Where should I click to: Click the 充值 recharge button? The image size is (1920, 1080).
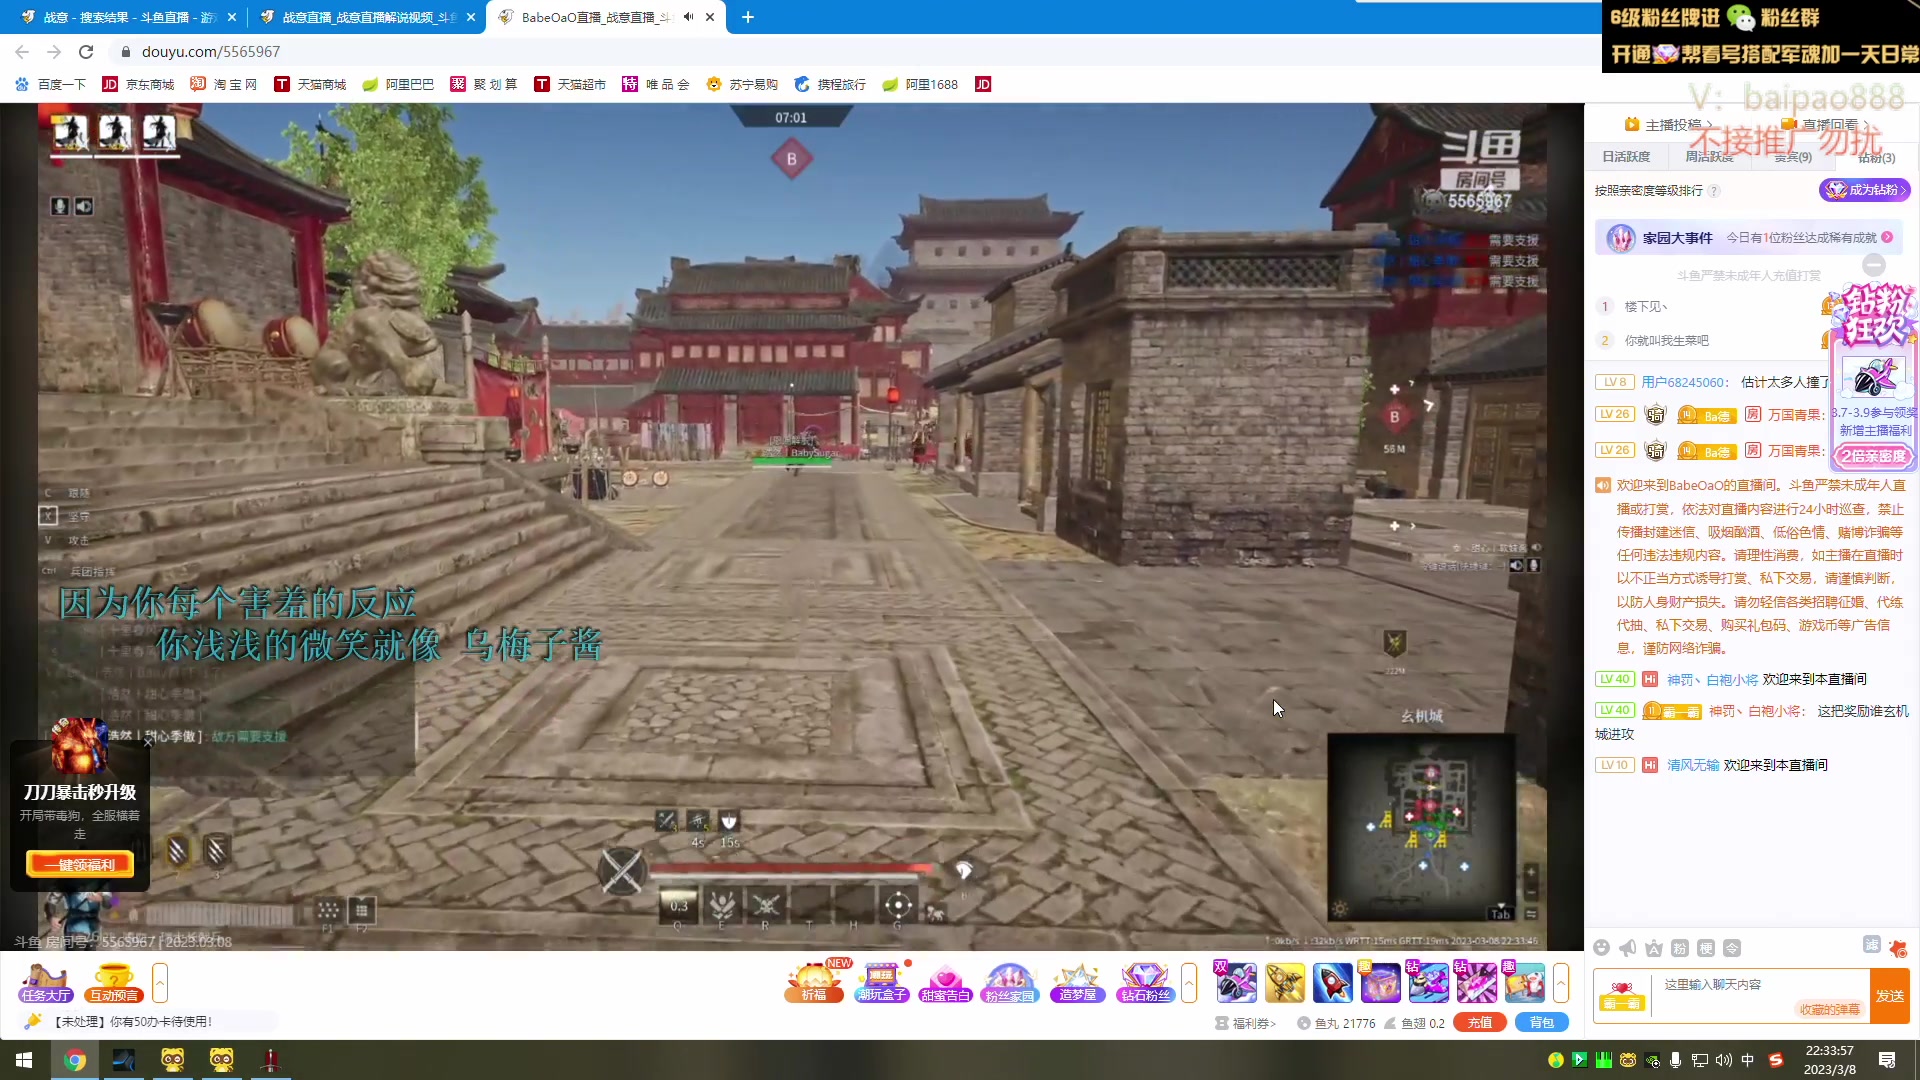(x=1480, y=1023)
